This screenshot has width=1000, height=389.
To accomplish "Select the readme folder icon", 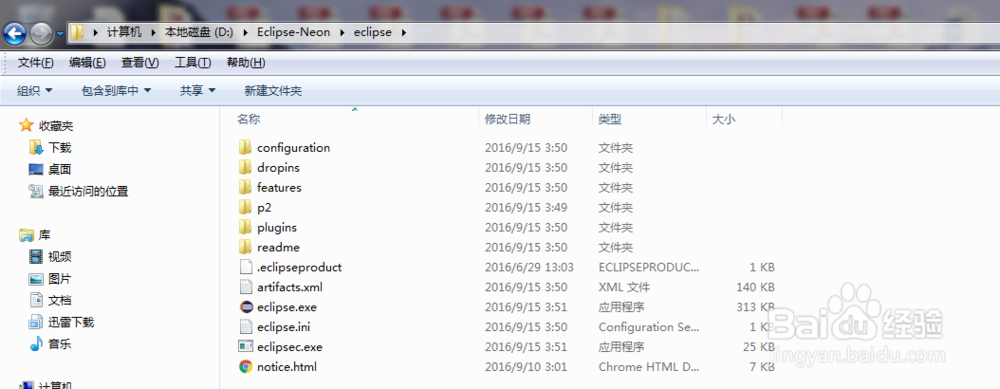I will (x=246, y=247).
